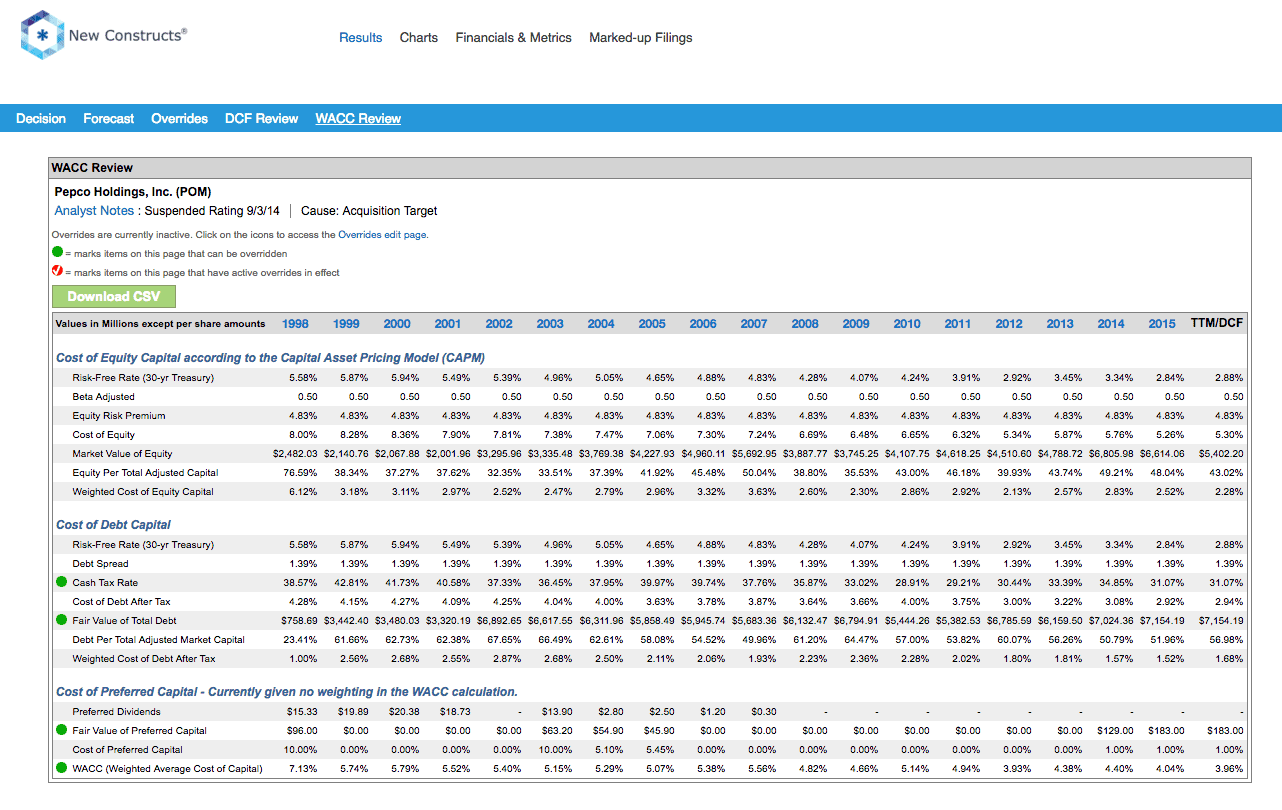Viewport: 1282px width, 810px height.
Task: Switch to the DCF Review tab
Action: [x=261, y=118]
